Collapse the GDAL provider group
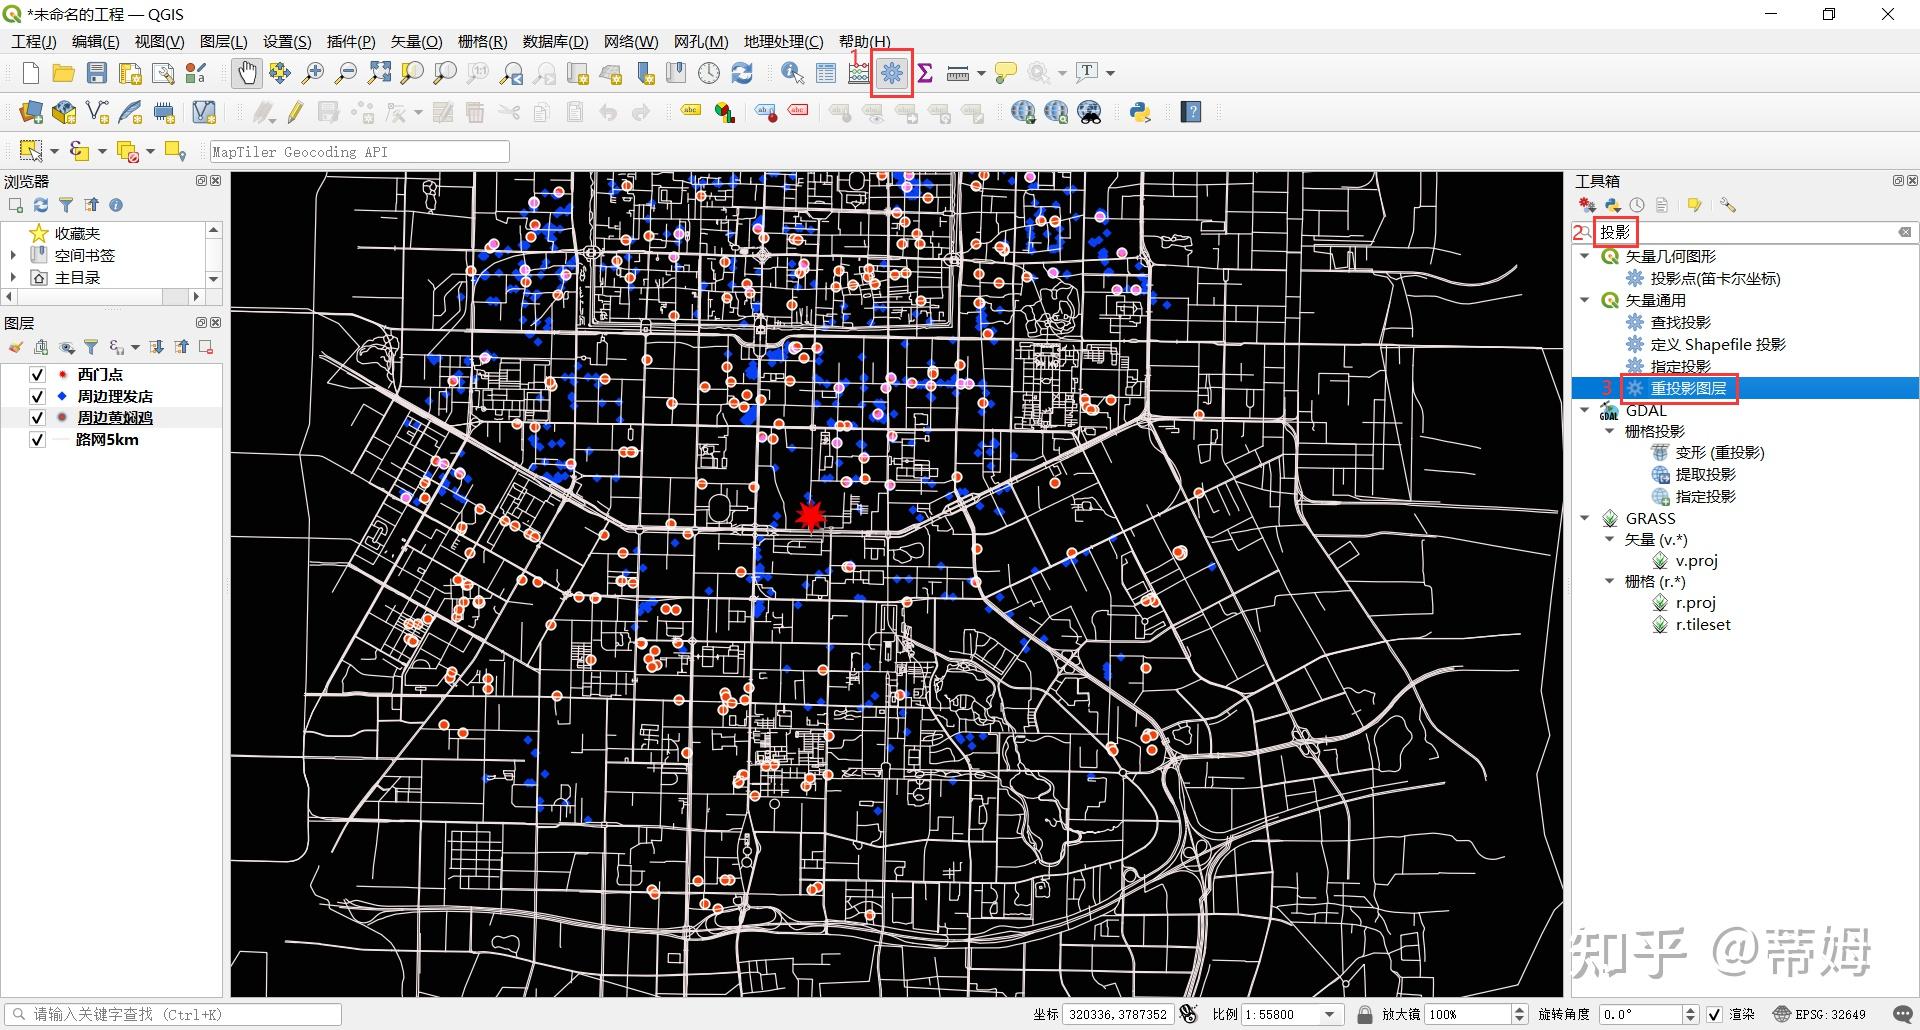 1585,410
